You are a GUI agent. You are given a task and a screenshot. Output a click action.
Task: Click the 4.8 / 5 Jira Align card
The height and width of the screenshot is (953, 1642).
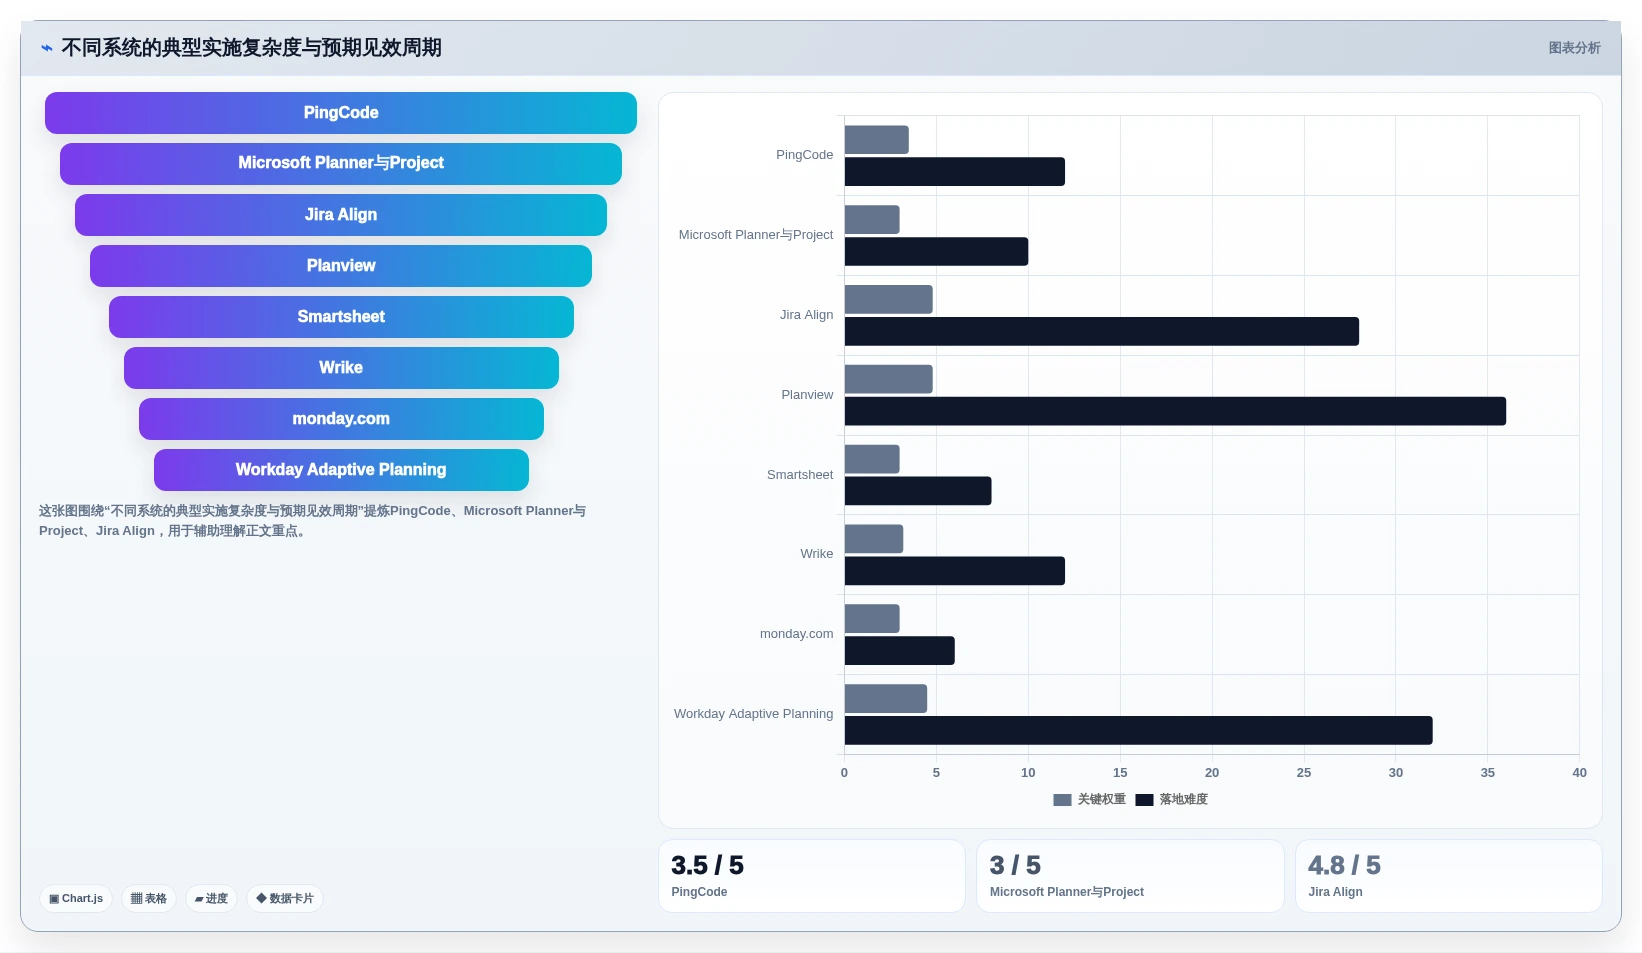(x=1449, y=876)
